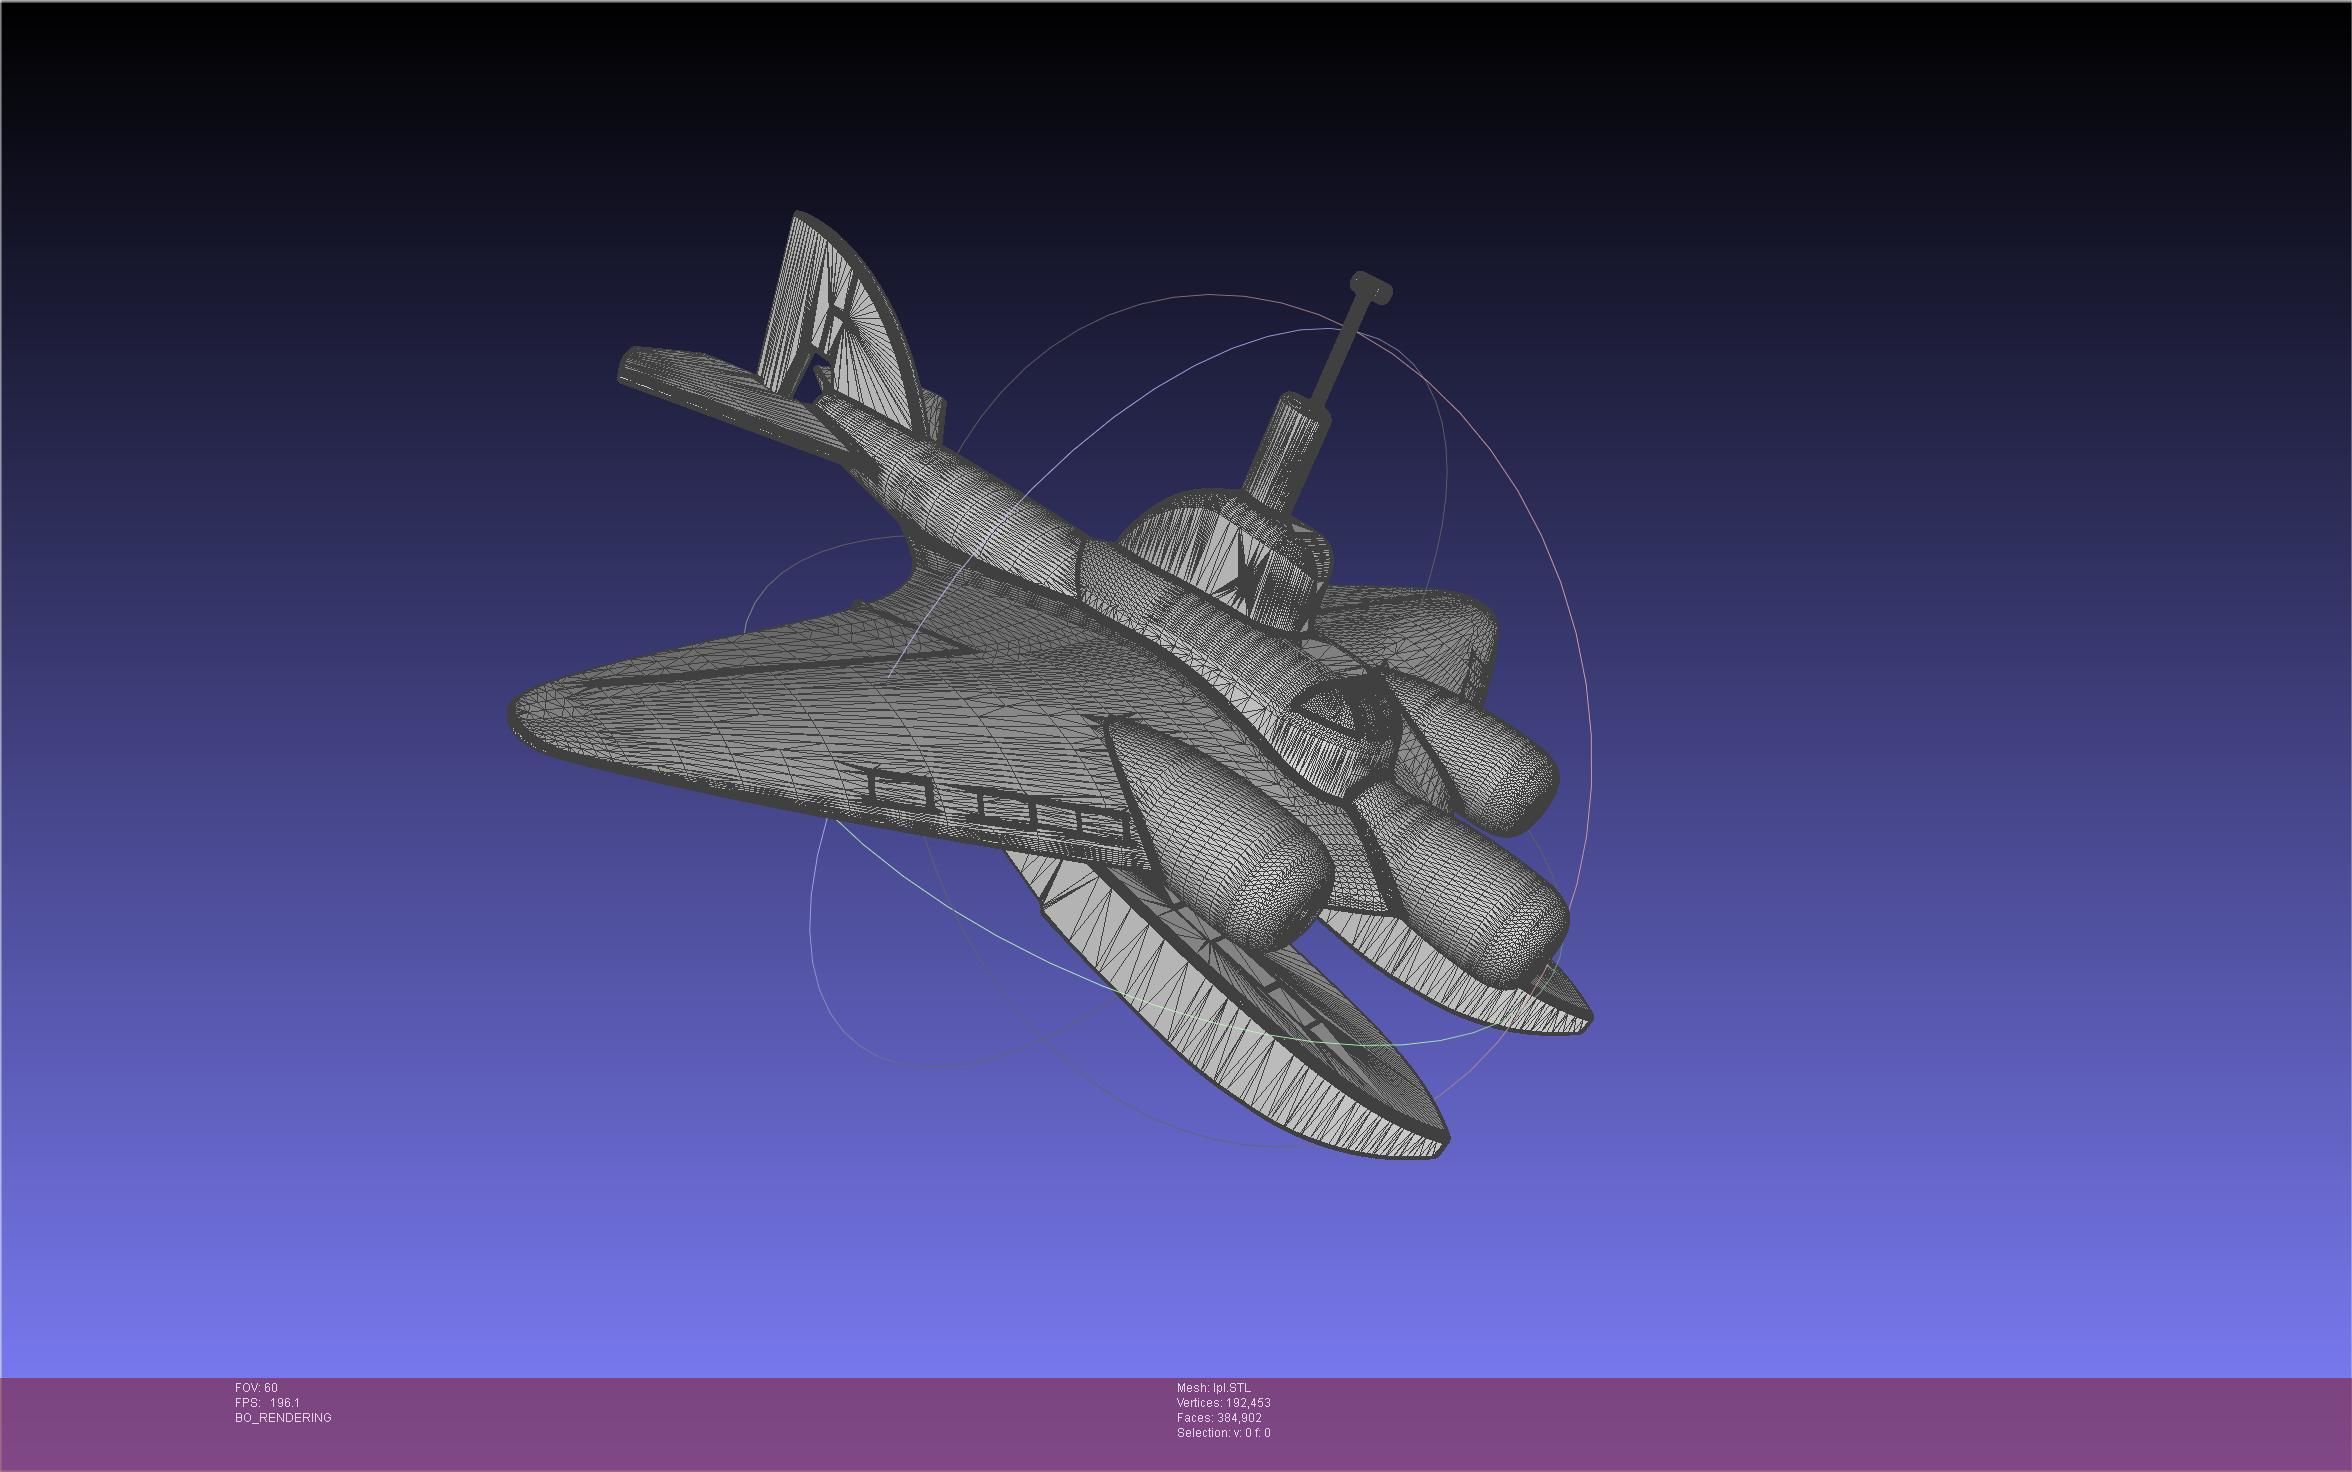
Task: Click the FOV: 60 readout
Action: 256,1388
